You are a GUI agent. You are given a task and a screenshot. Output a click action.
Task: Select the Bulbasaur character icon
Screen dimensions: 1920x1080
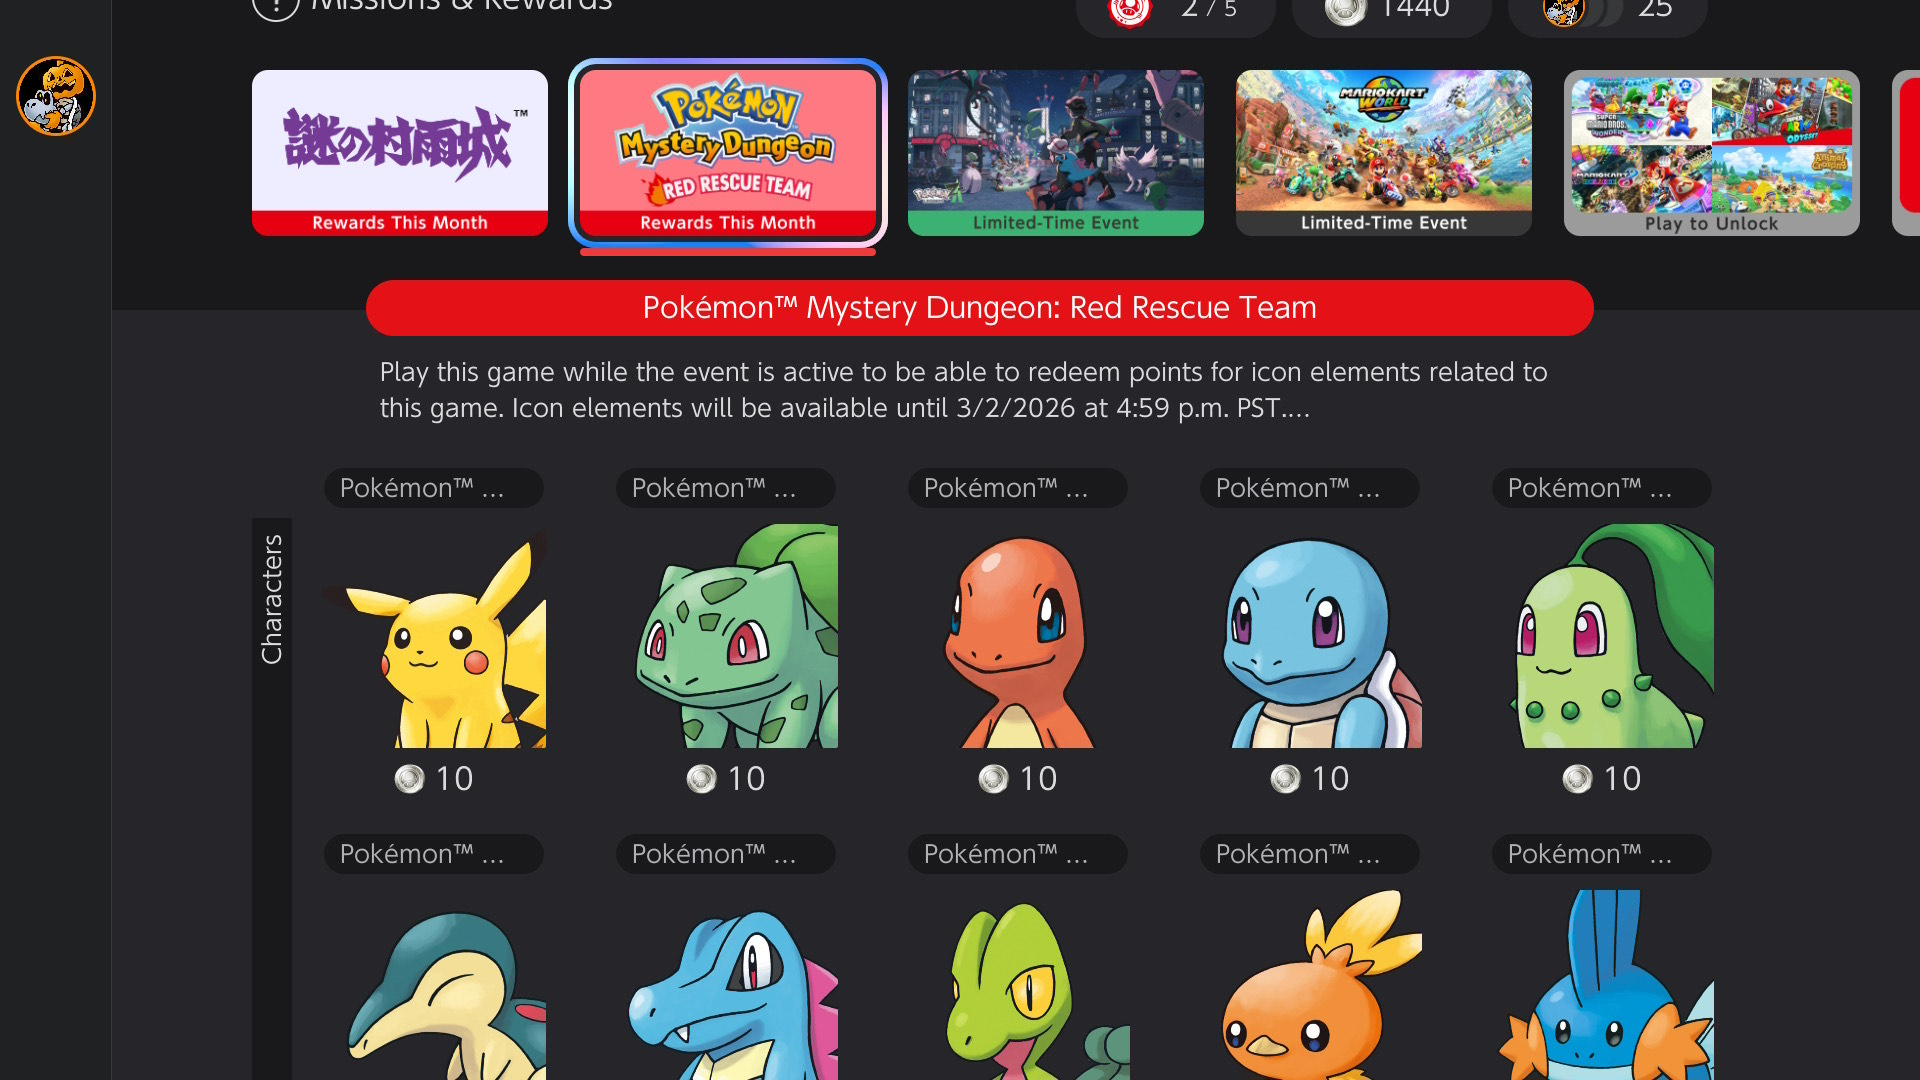pyautogui.click(x=727, y=636)
